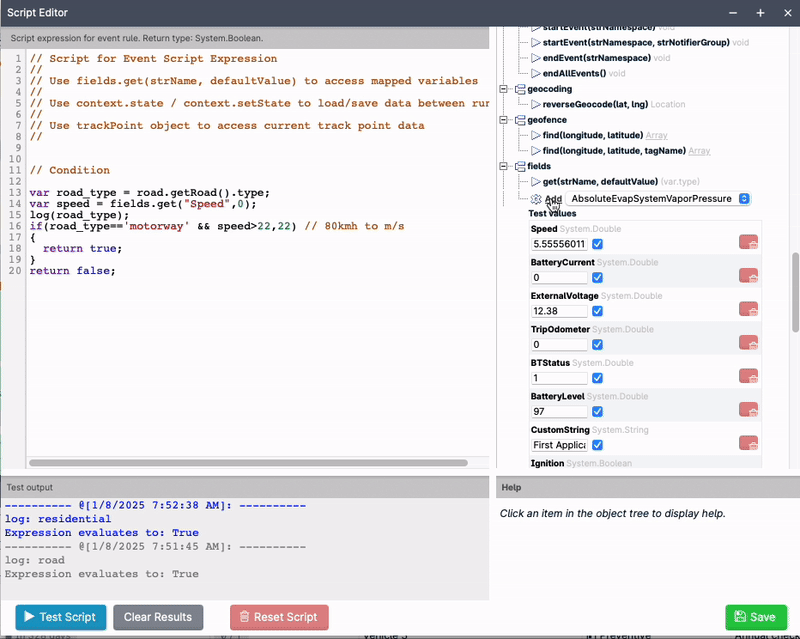Edit the BatteryCurrent value field
Image resolution: width=800 pixels, height=639 pixels.
click(x=559, y=278)
